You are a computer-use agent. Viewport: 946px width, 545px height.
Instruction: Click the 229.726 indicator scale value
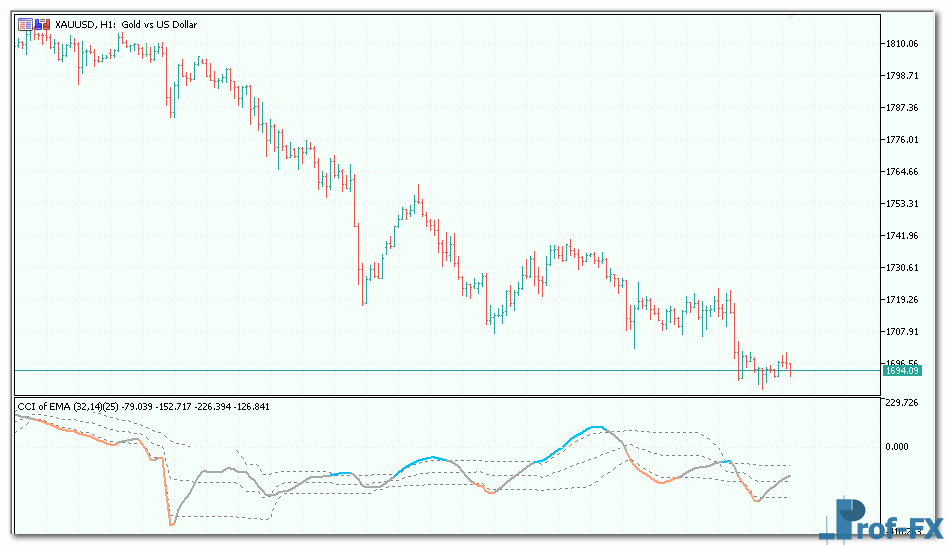click(901, 403)
